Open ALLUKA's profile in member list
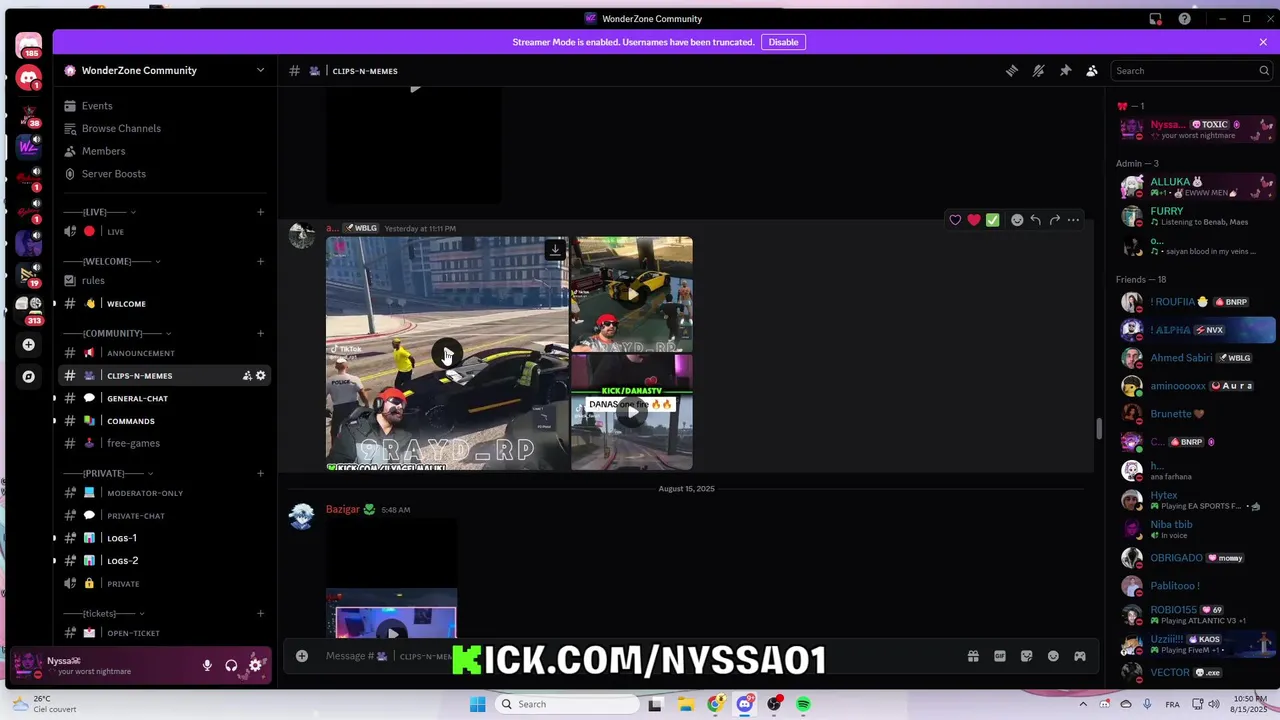Viewport: 1280px width, 720px height. [x=1196, y=187]
